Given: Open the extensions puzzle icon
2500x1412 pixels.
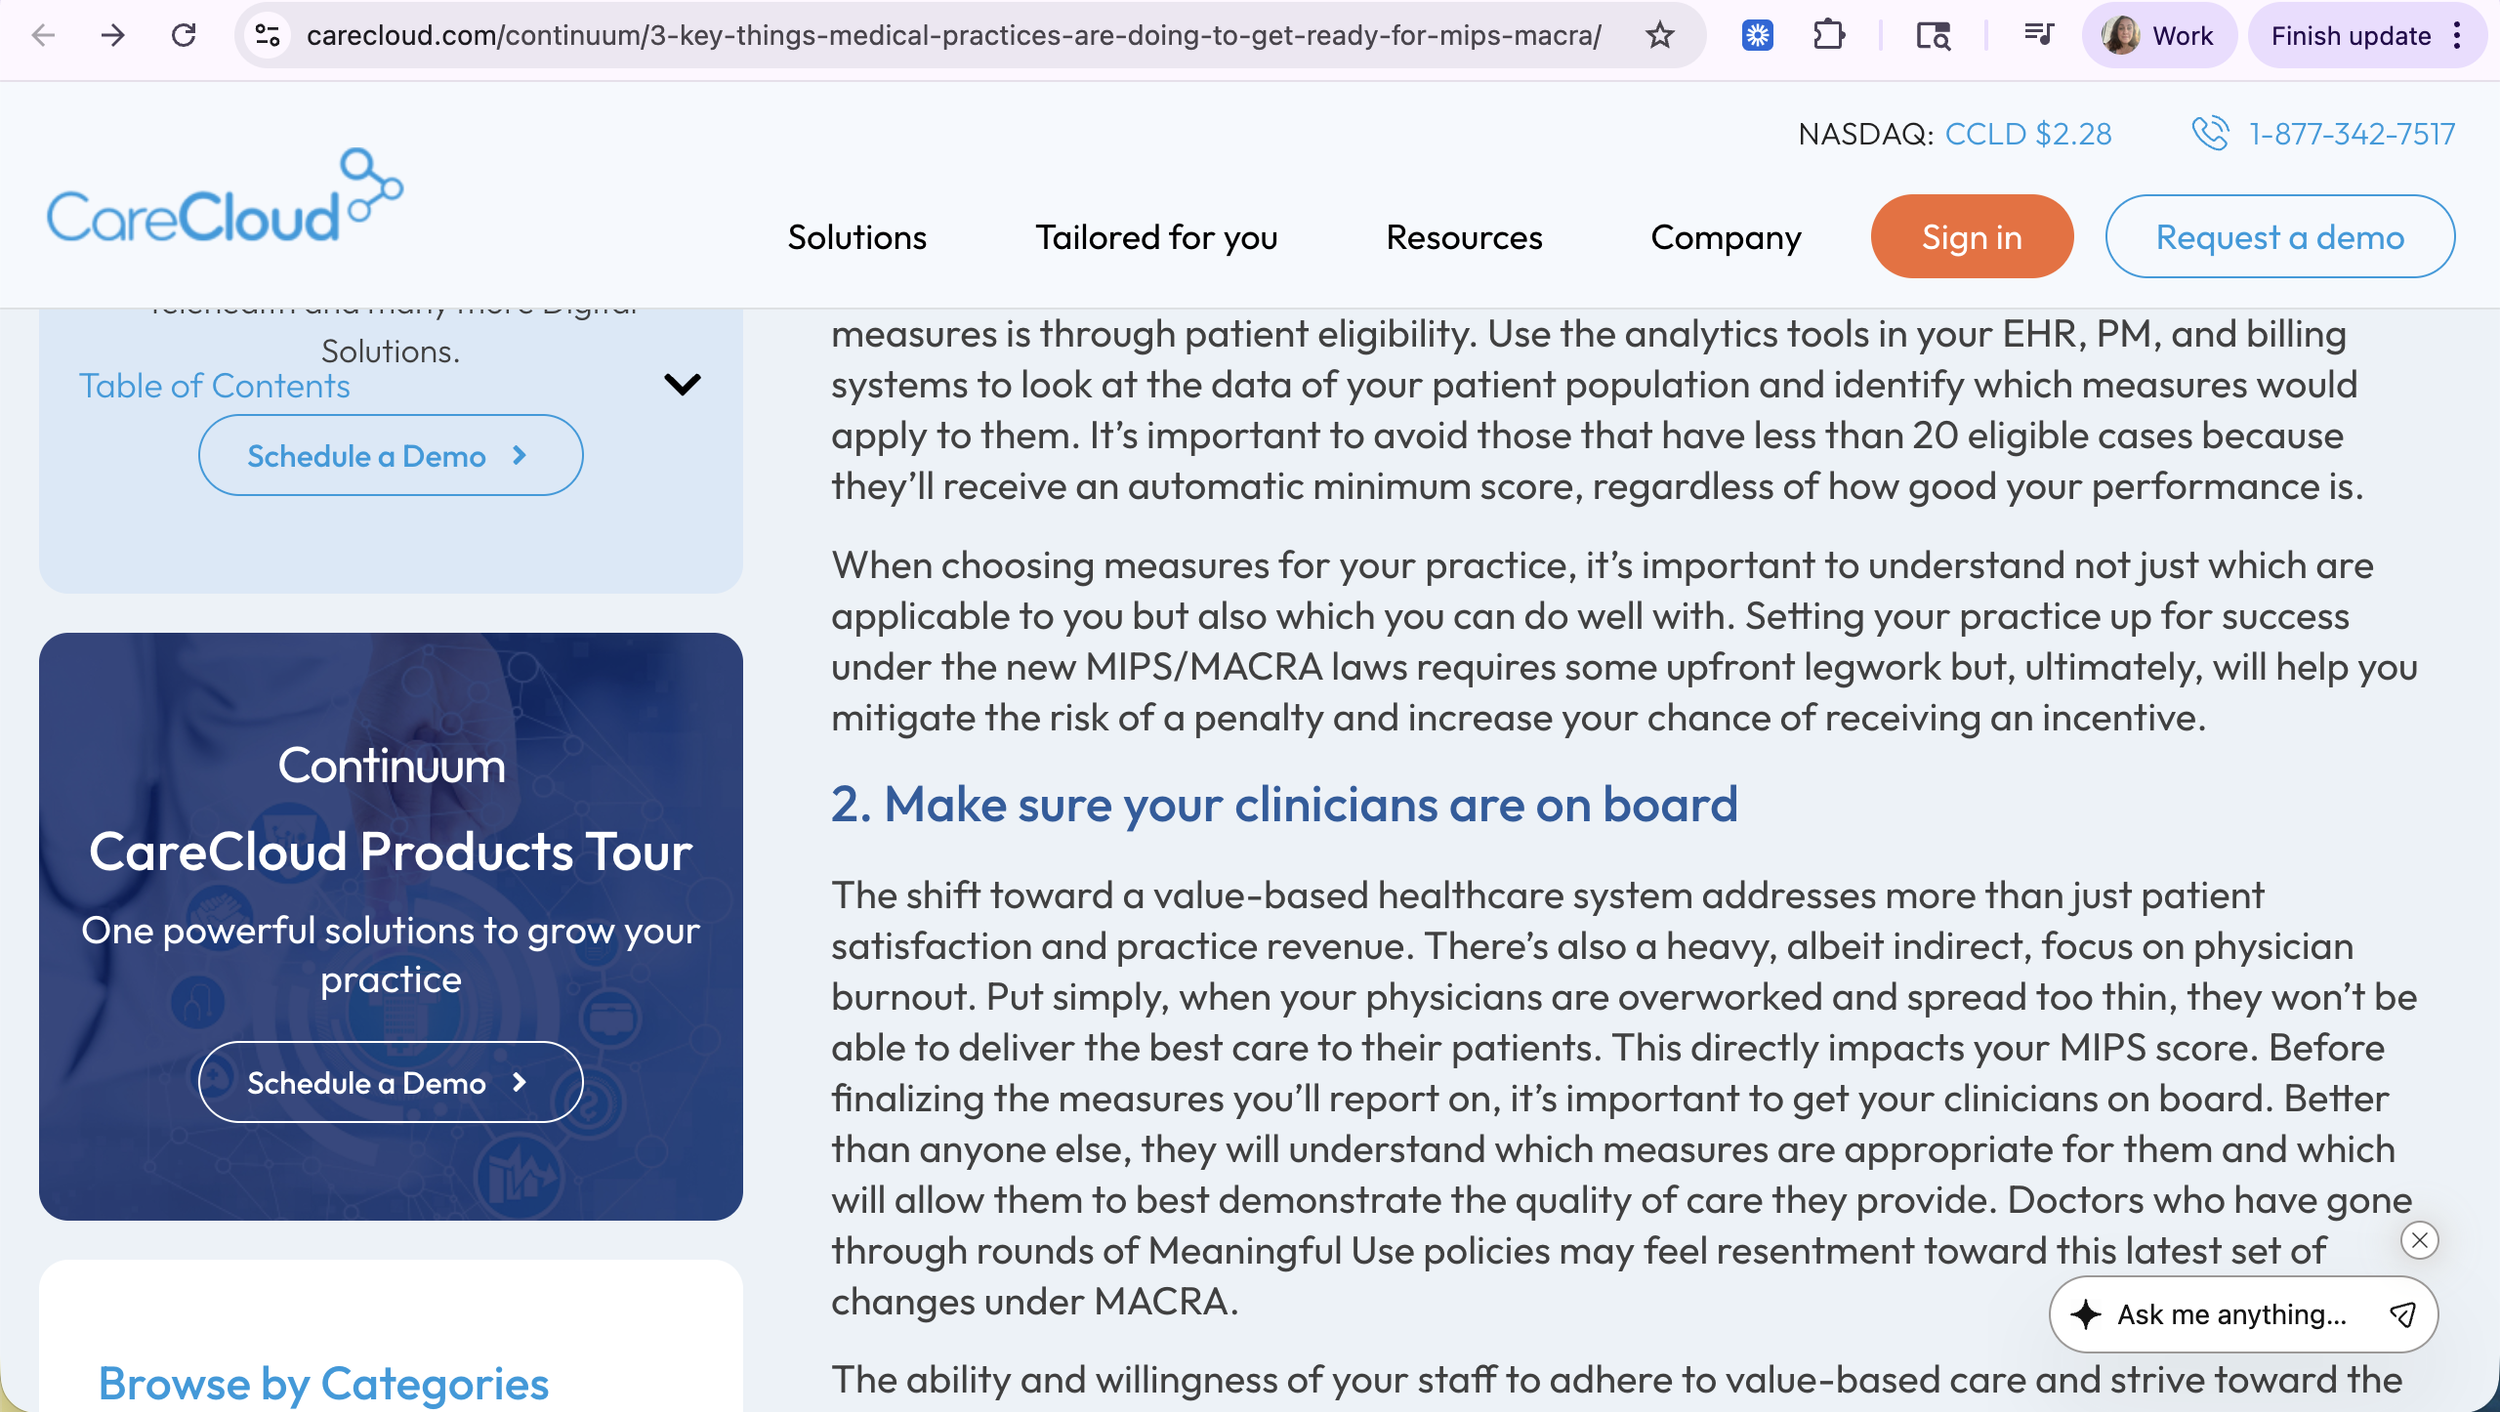Looking at the screenshot, I should tap(1828, 36).
